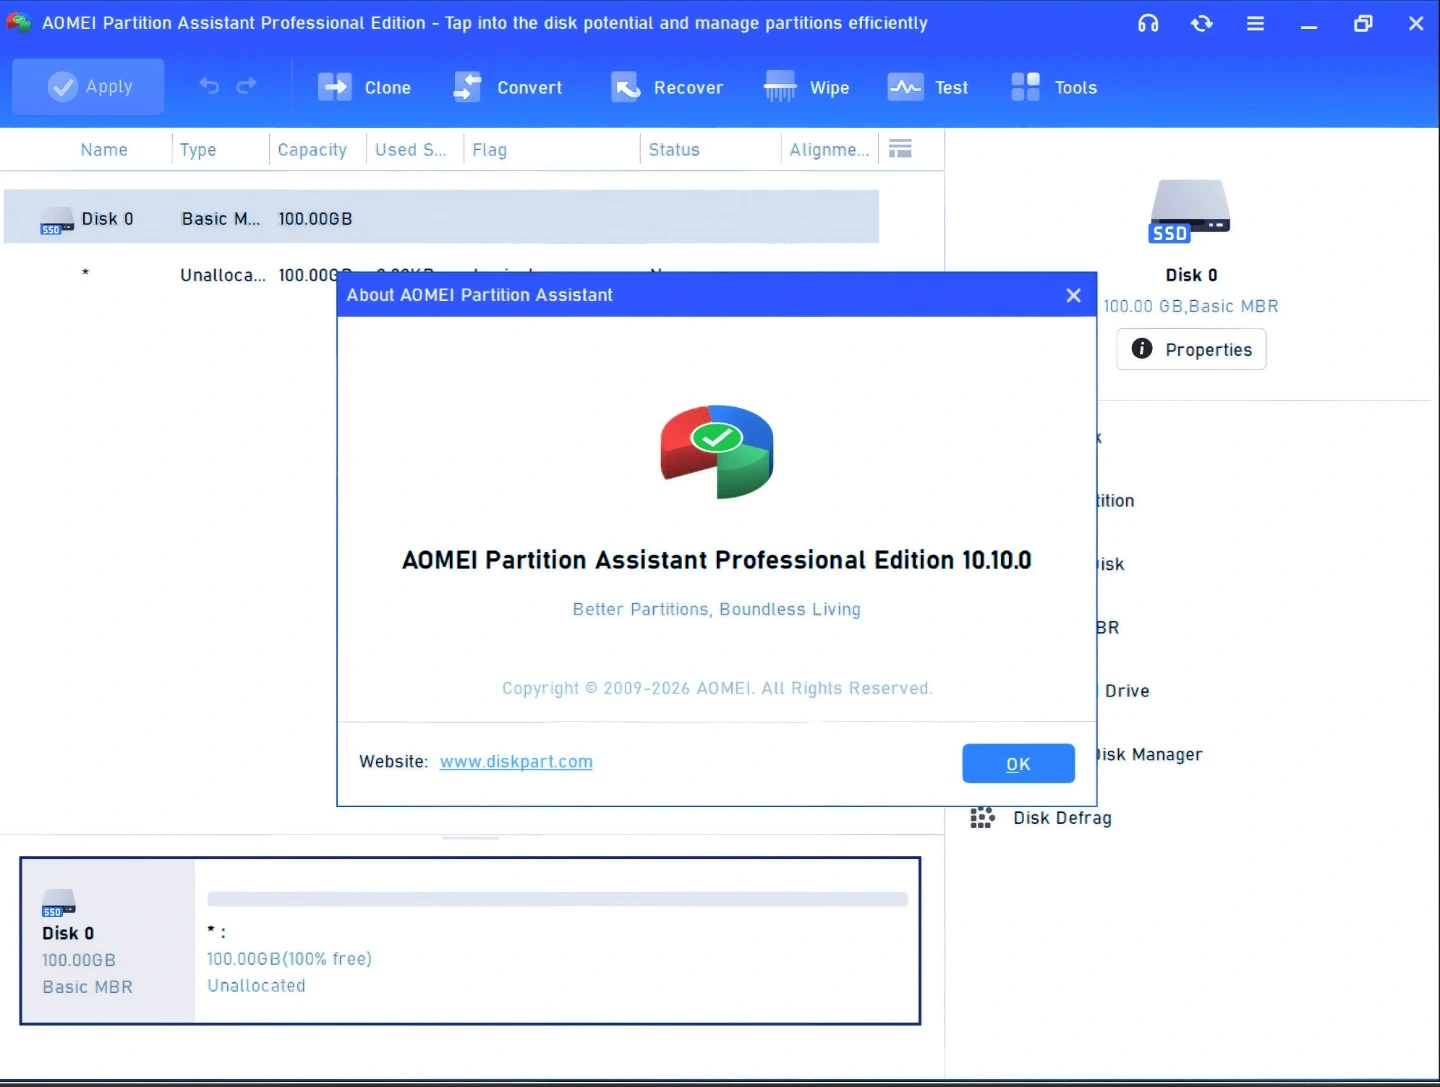Click the refresh/reload icon in title bar

[1202, 23]
